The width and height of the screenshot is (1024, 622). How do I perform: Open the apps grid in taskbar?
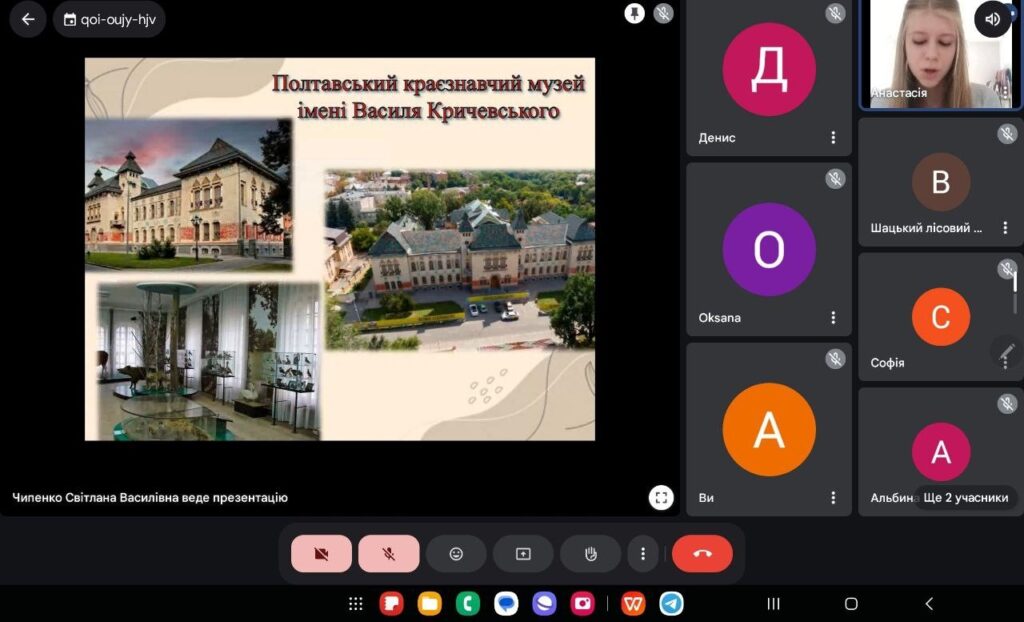(355, 604)
